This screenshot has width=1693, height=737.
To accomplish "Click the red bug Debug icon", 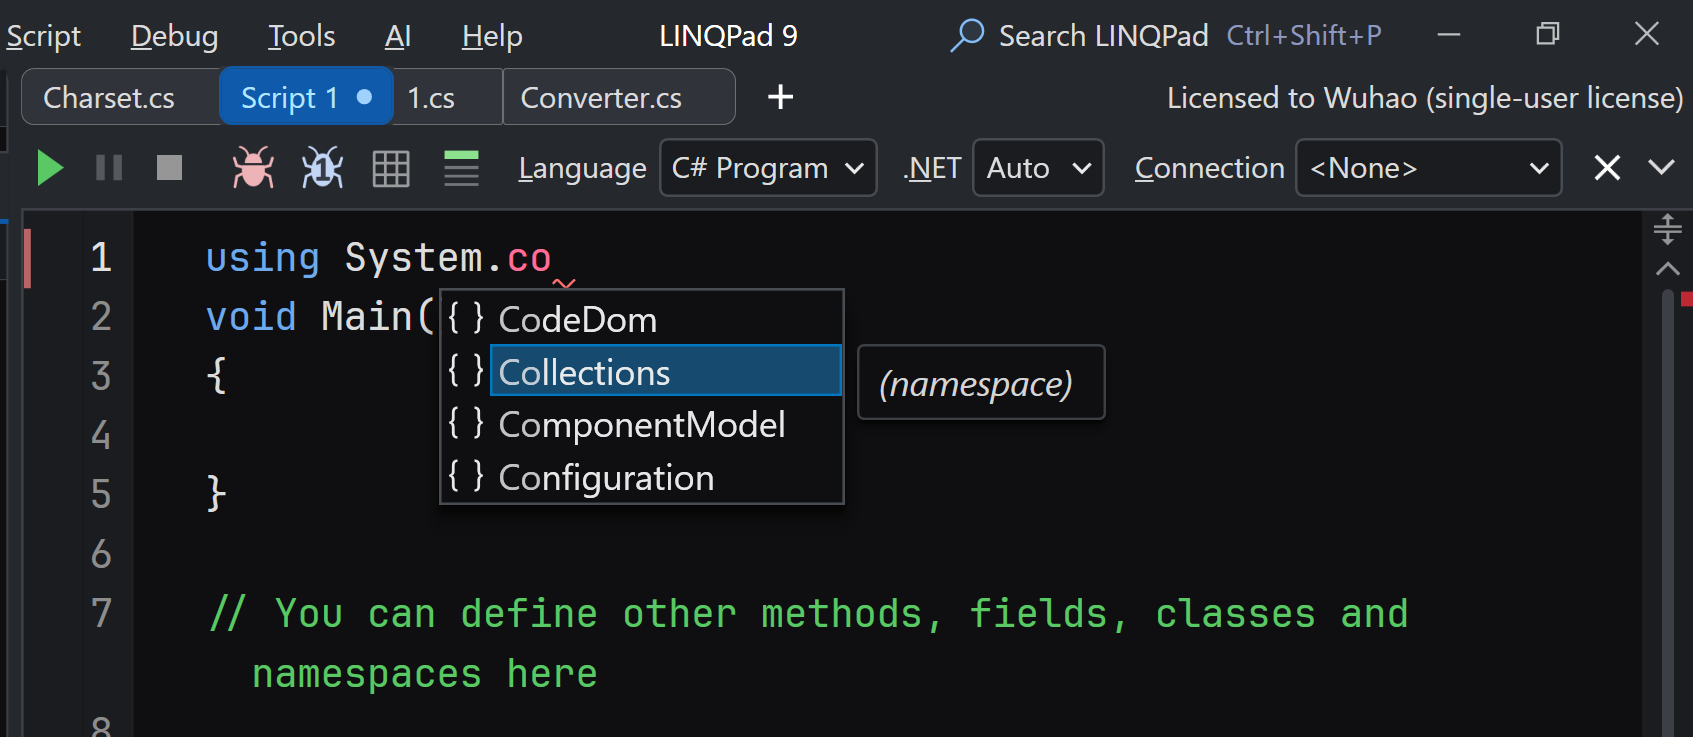I will pos(253,168).
